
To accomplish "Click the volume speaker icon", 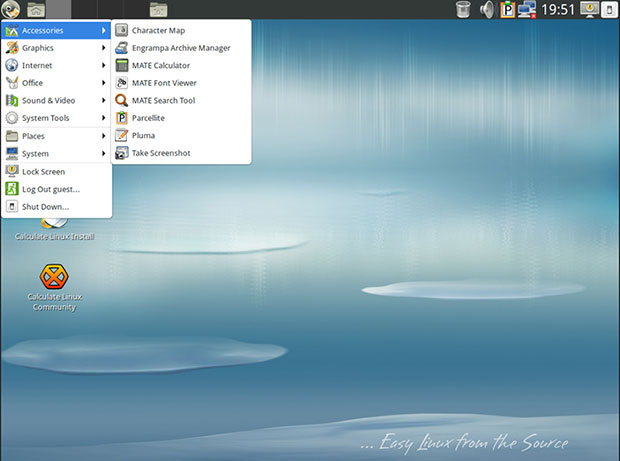I will tap(487, 9).
